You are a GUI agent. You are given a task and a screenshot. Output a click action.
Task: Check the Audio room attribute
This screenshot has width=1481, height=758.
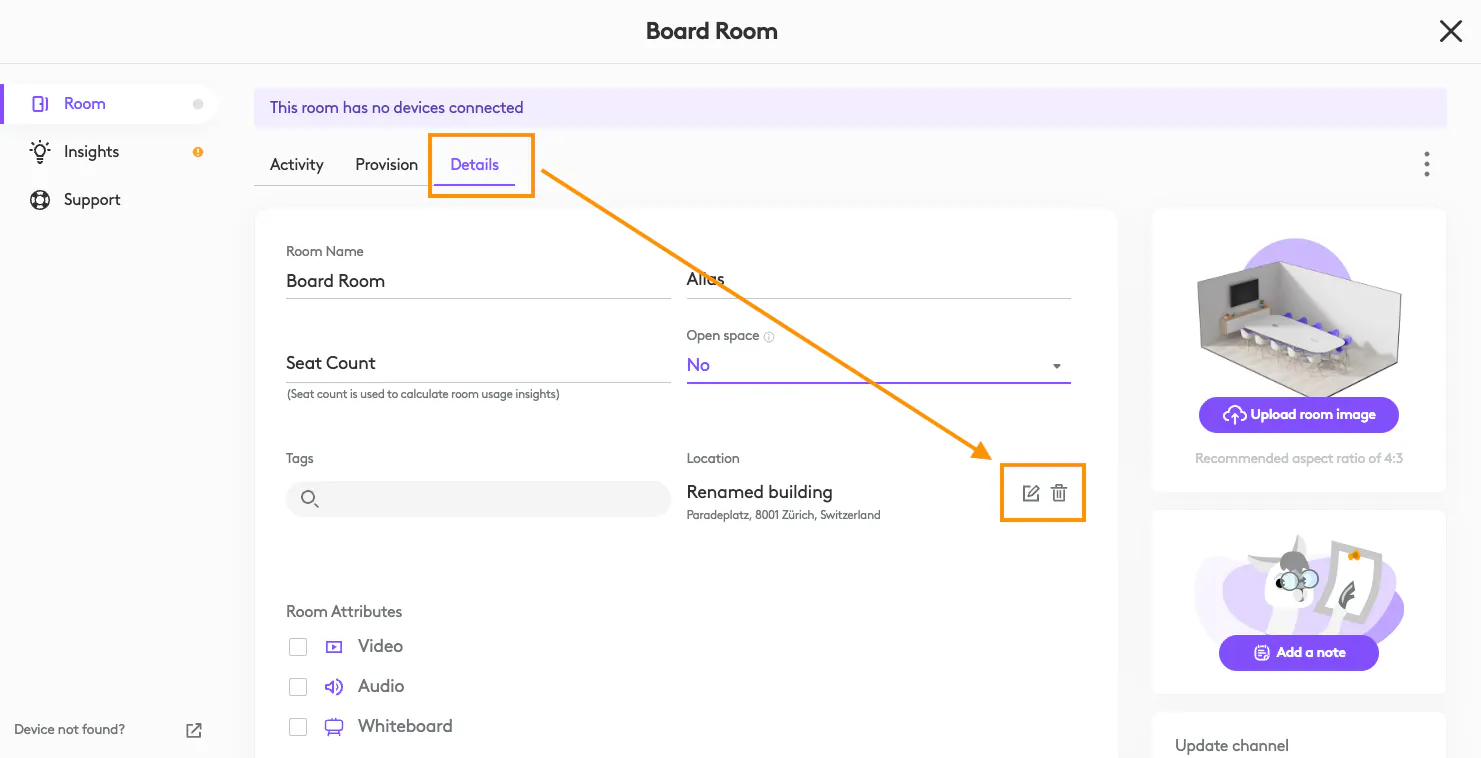click(x=297, y=687)
